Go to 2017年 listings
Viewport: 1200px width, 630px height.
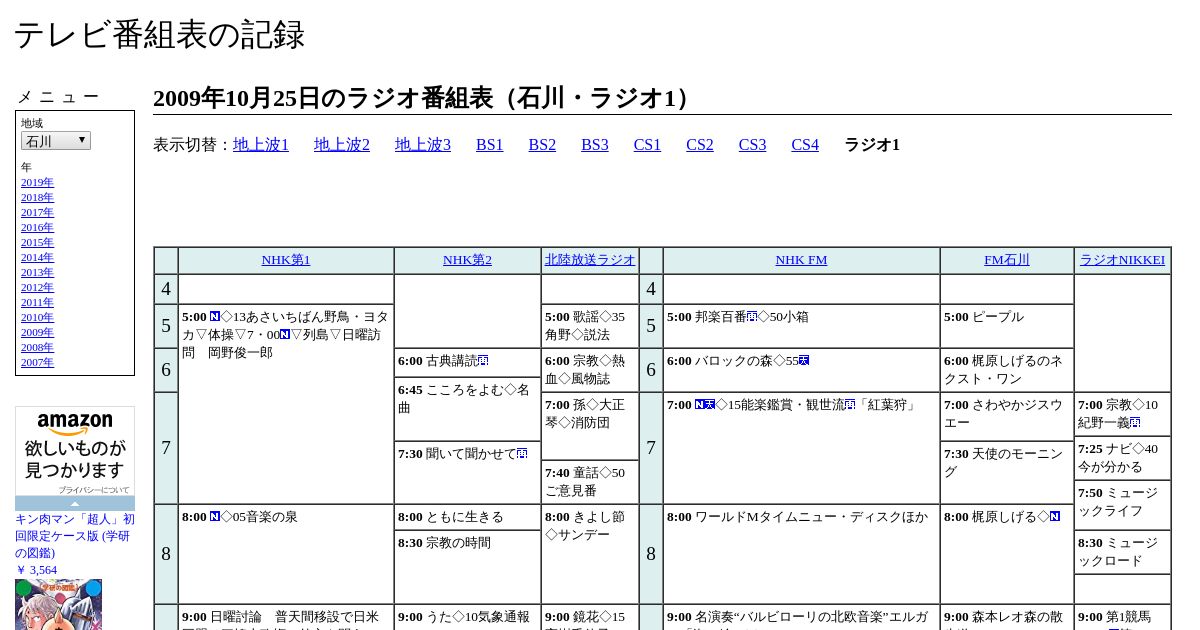[37, 212]
